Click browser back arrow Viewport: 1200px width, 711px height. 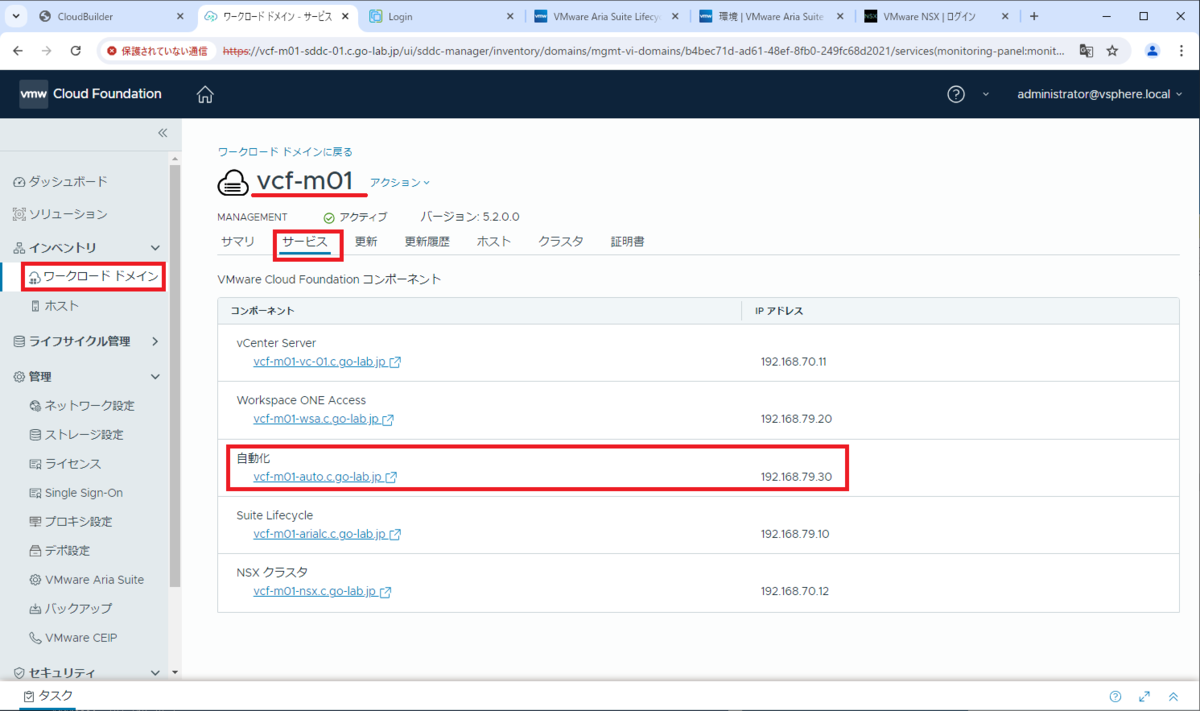[19, 51]
